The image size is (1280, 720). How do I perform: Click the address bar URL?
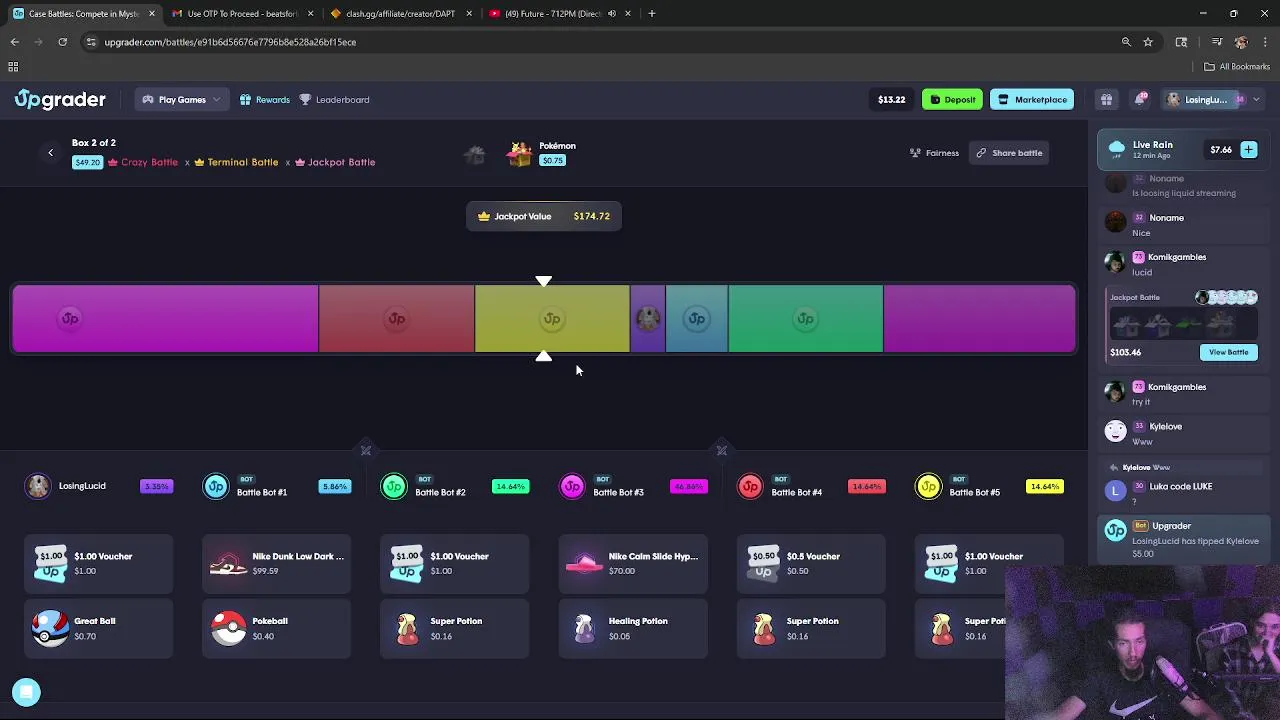point(230,42)
